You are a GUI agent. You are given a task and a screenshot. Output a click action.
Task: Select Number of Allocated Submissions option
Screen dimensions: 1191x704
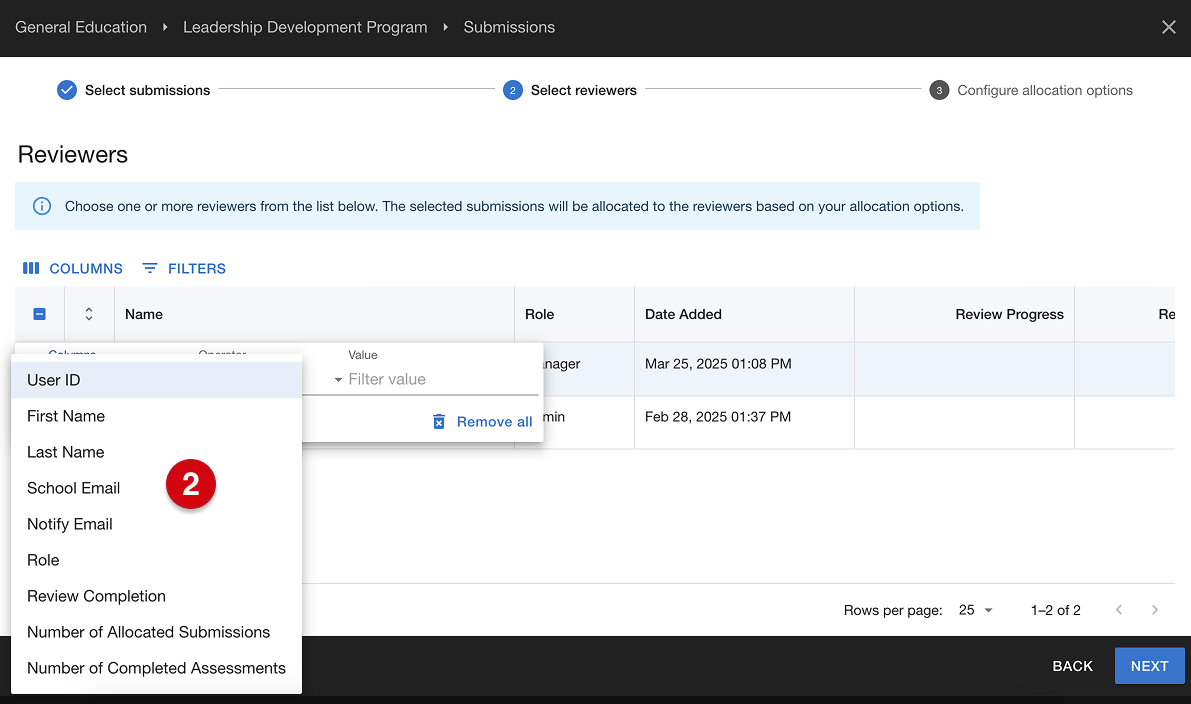[x=156, y=633]
